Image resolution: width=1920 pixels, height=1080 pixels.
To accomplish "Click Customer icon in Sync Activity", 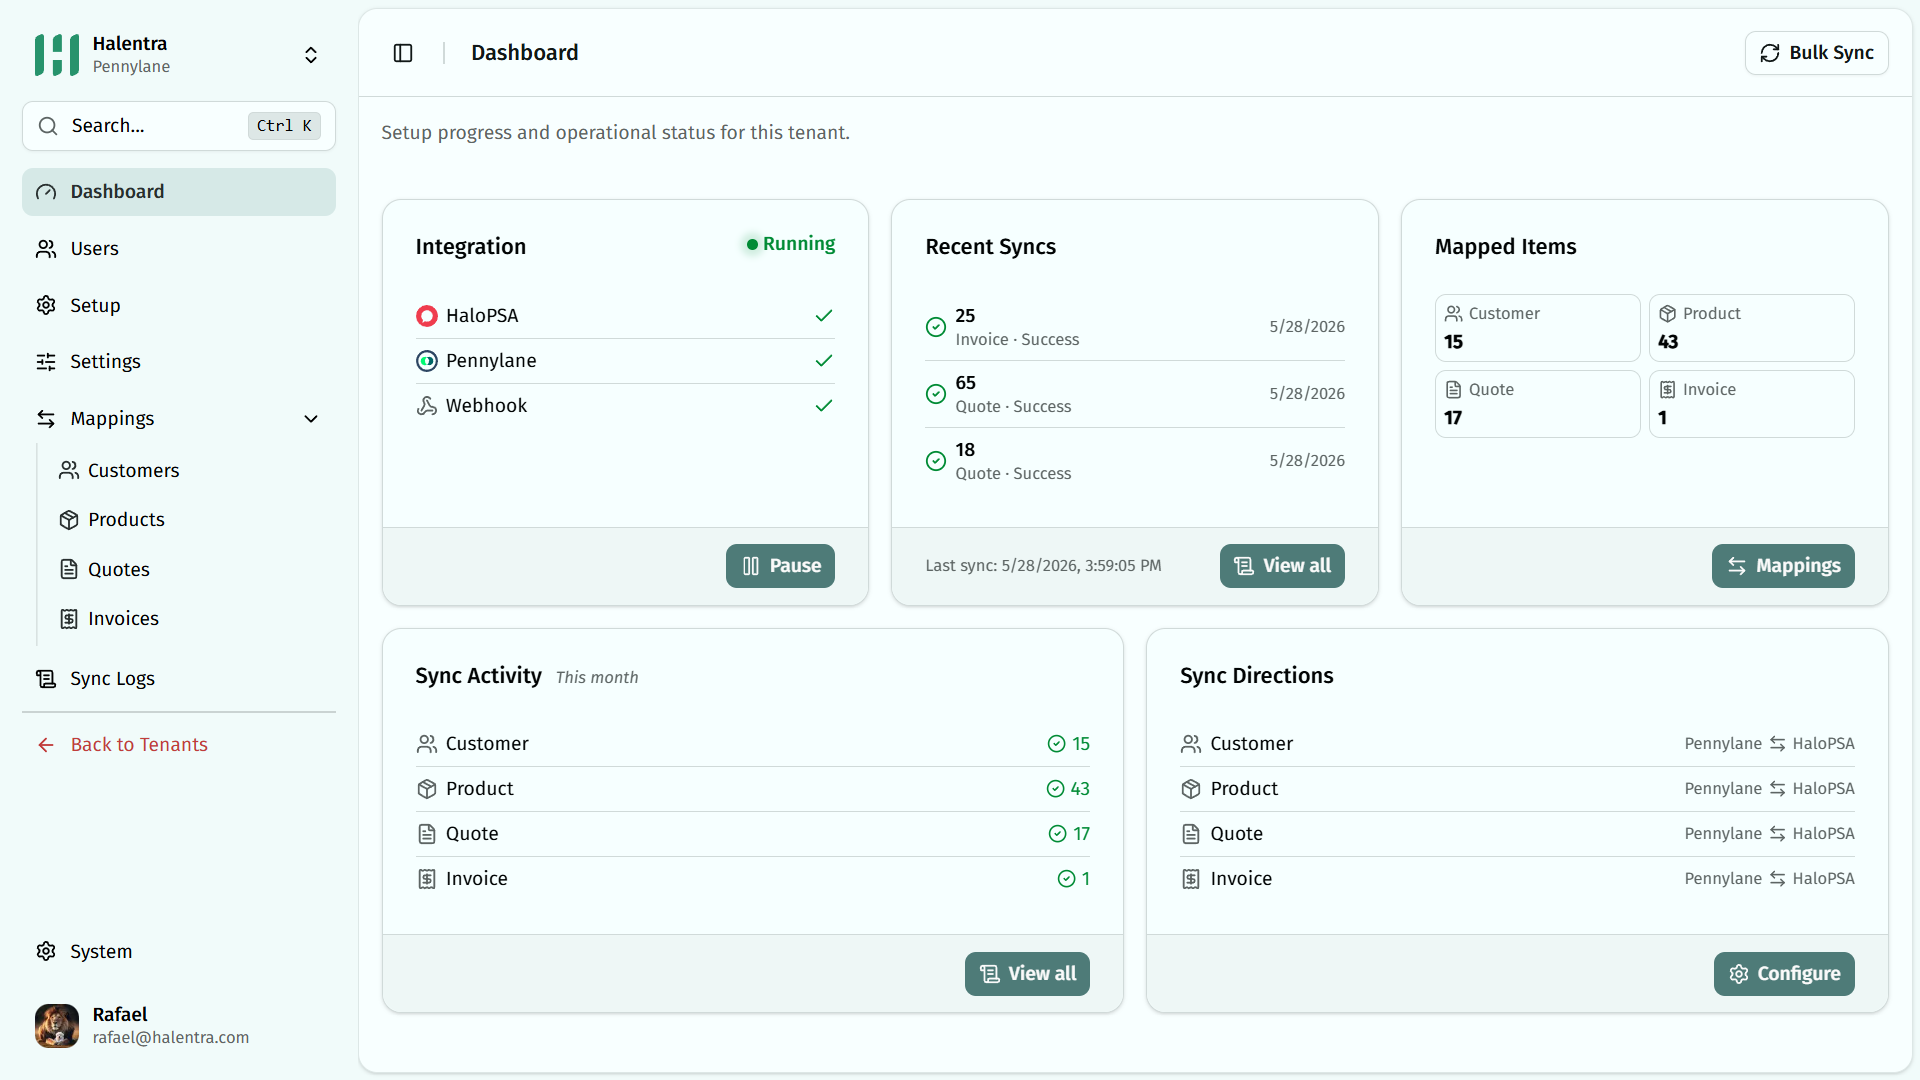I will 427,744.
